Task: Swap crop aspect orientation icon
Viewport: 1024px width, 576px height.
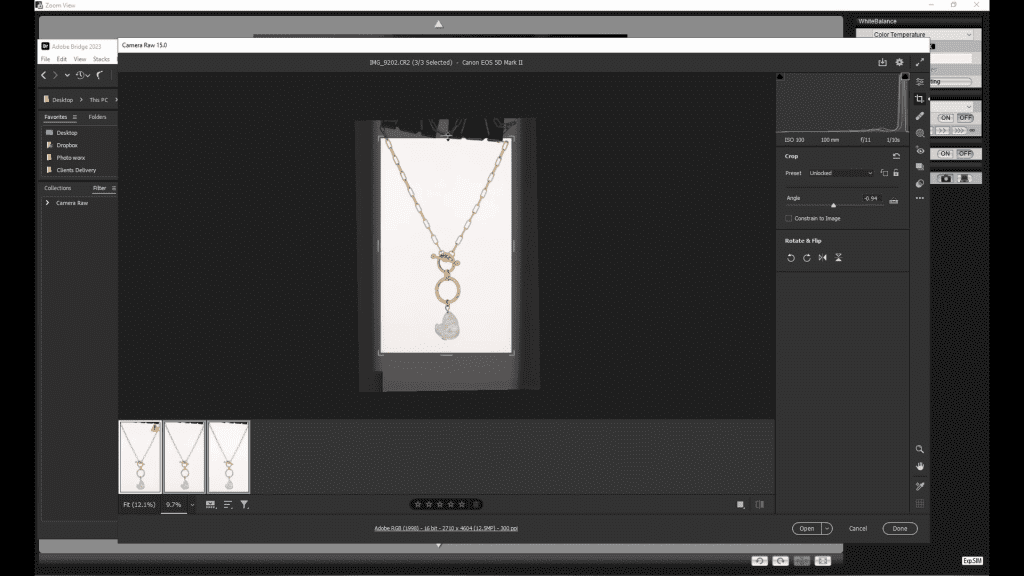Action: tap(884, 173)
